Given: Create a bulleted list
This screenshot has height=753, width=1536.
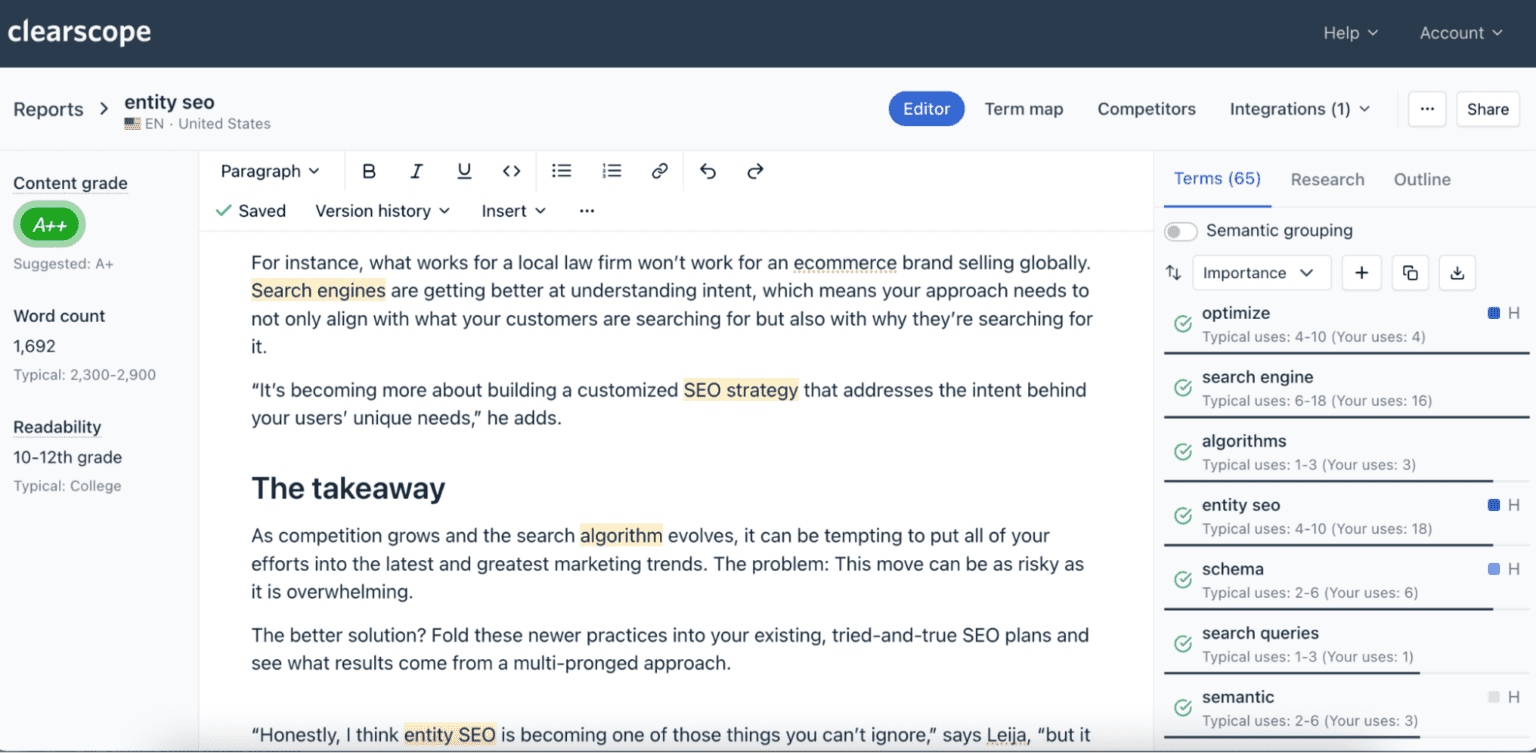Looking at the screenshot, I should click(x=562, y=171).
